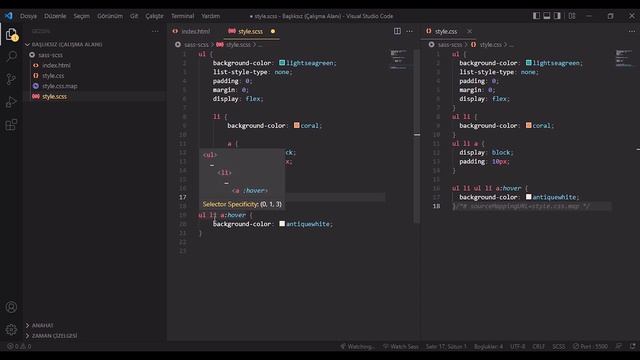Split the left editor with split icon
Viewport: 640px width, 360px height.
[397, 31]
